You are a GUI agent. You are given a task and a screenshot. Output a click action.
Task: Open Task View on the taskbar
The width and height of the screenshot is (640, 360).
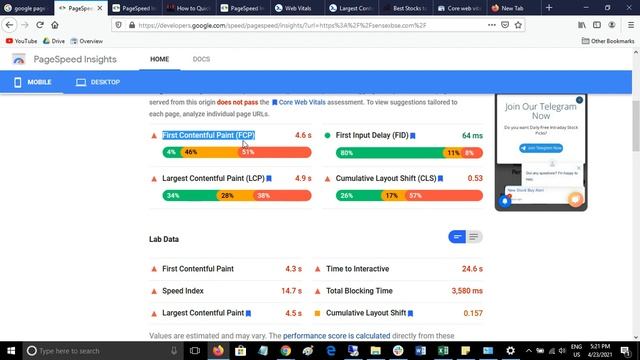click(x=195, y=351)
